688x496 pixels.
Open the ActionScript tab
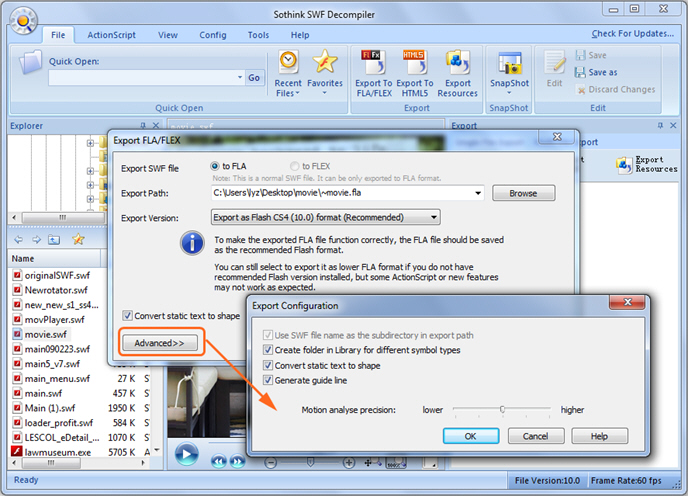point(111,35)
